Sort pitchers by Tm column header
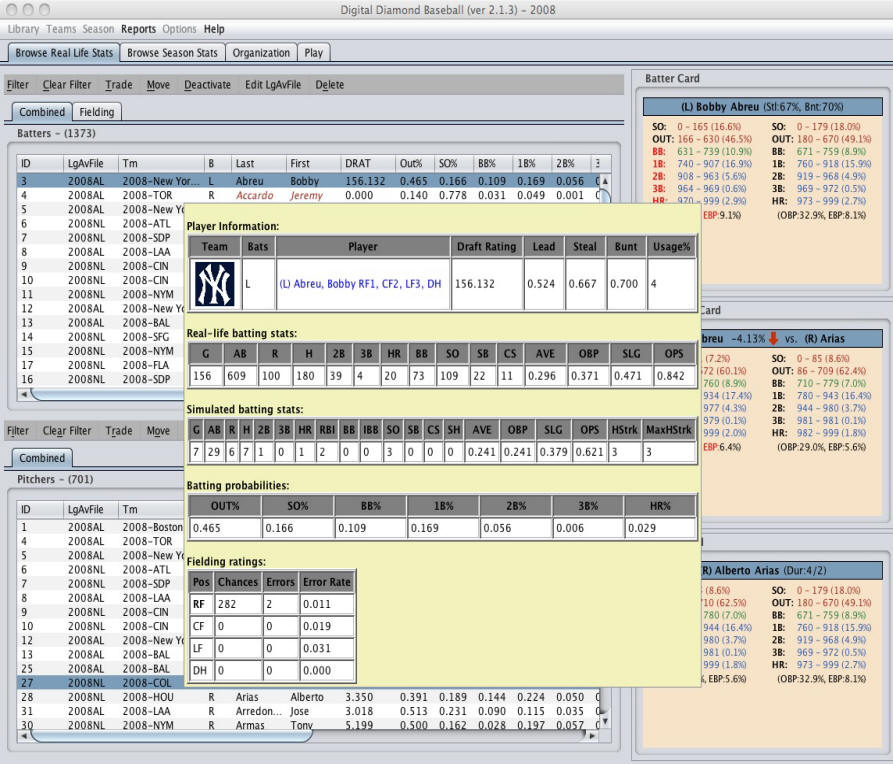Viewport: 893px width, 764px height. point(151,509)
